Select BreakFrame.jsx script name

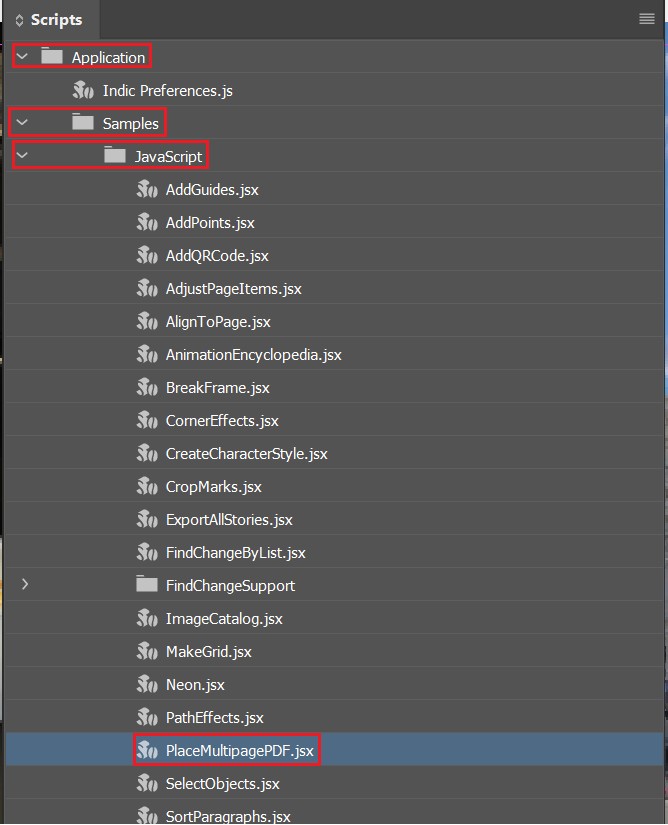[218, 388]
